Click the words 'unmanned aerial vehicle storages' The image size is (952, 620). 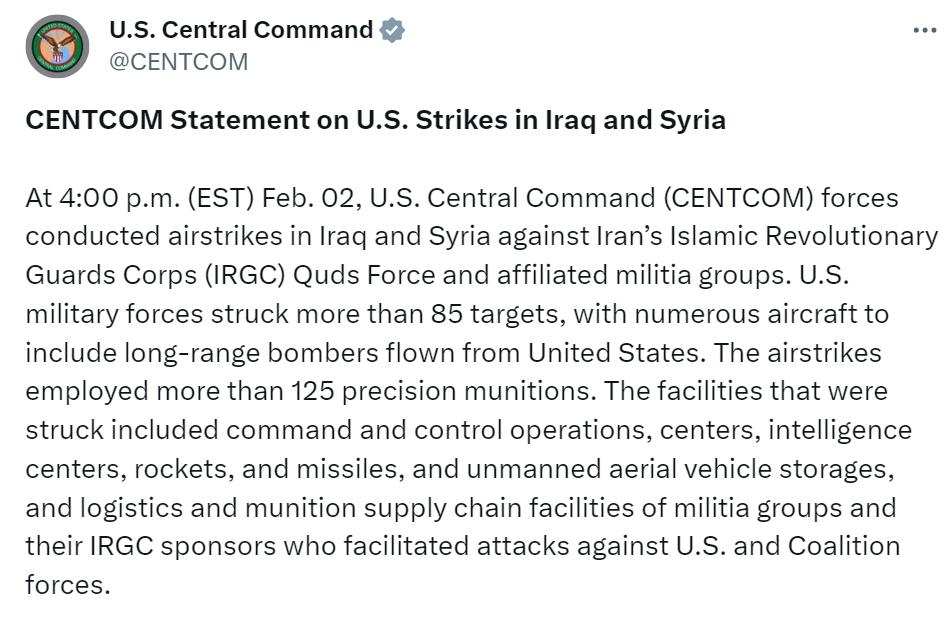point(671,469)
